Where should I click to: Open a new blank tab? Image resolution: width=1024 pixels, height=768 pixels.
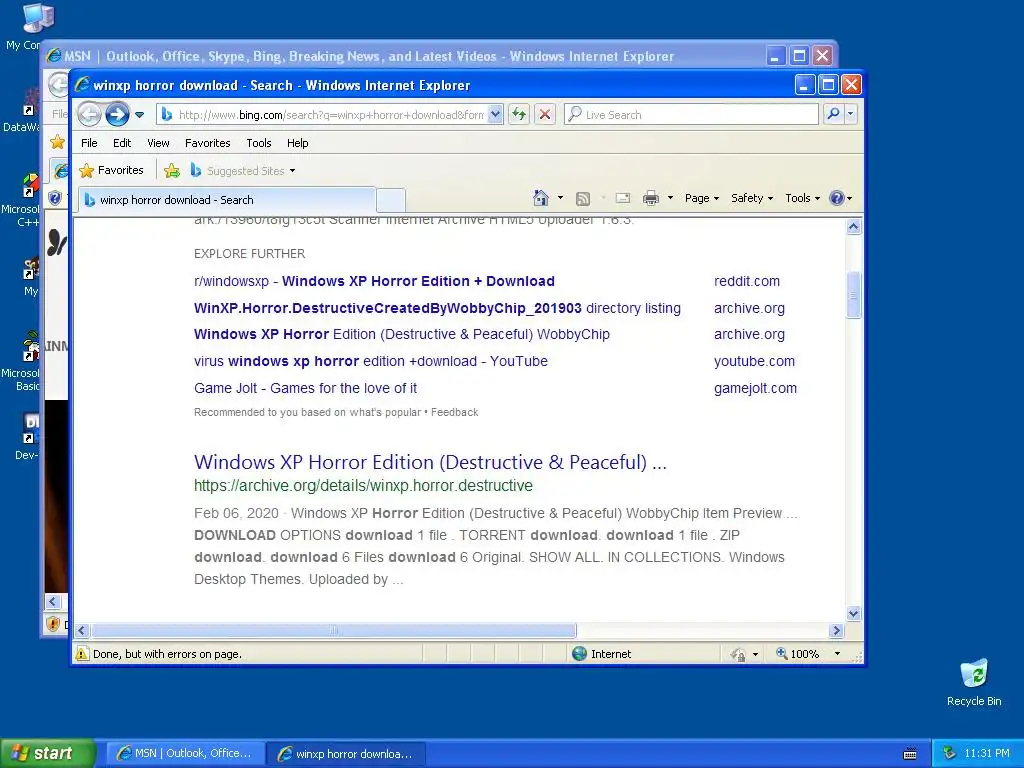(391, 200)
